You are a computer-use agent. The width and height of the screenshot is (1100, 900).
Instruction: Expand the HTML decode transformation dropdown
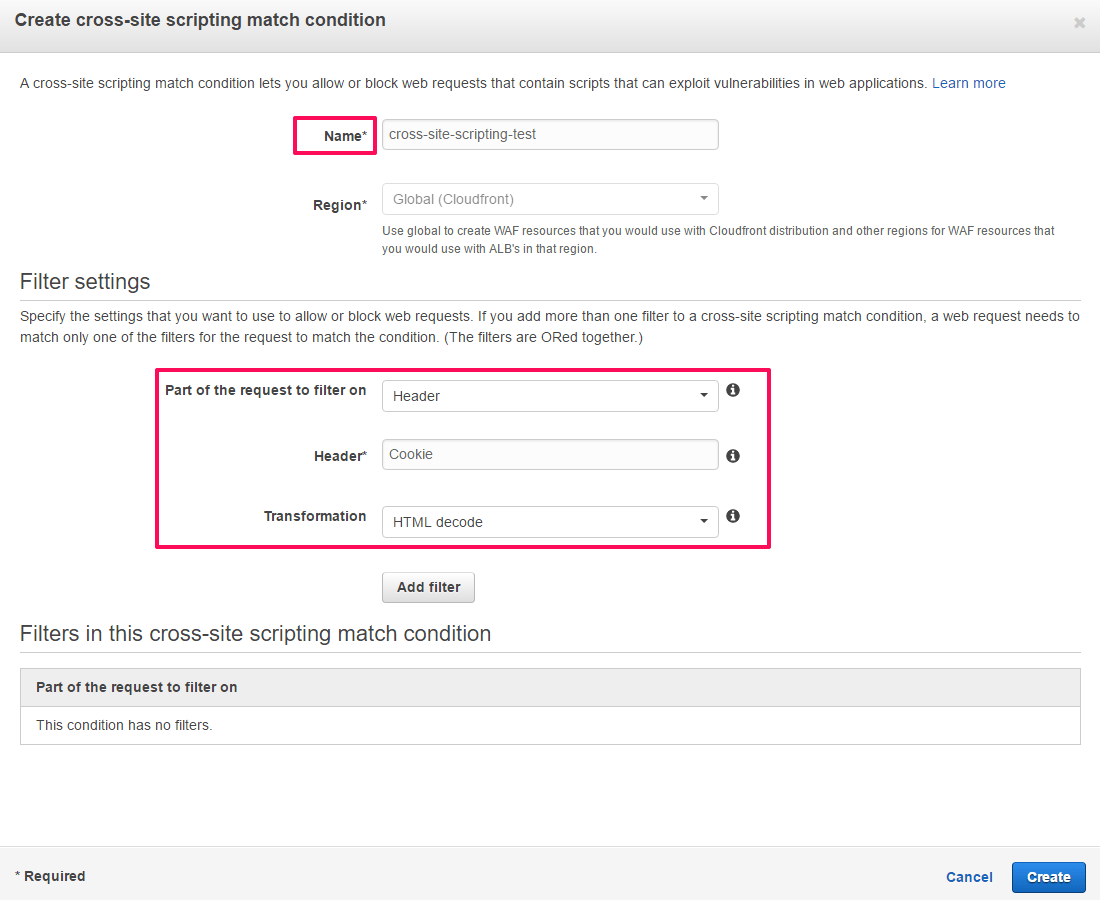coord(550,522)
